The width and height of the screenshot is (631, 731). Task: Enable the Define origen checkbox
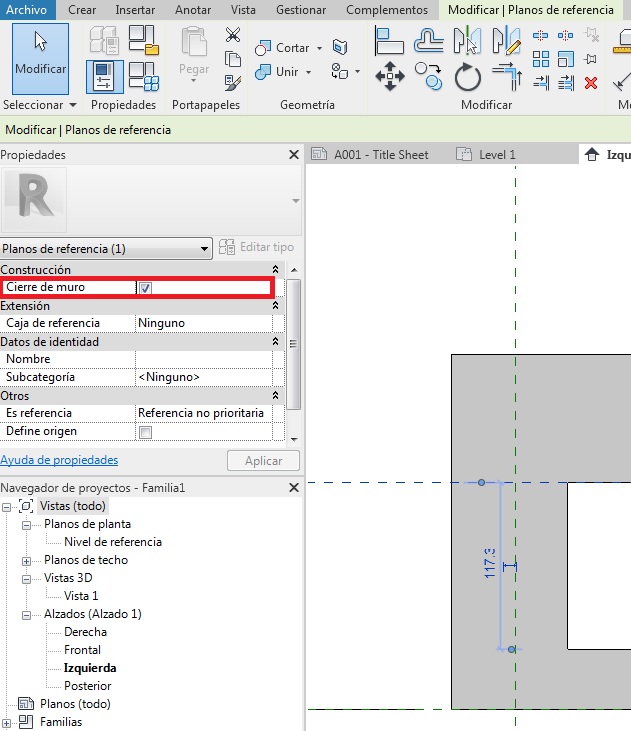pyautogui.click(x=145, y=432)
